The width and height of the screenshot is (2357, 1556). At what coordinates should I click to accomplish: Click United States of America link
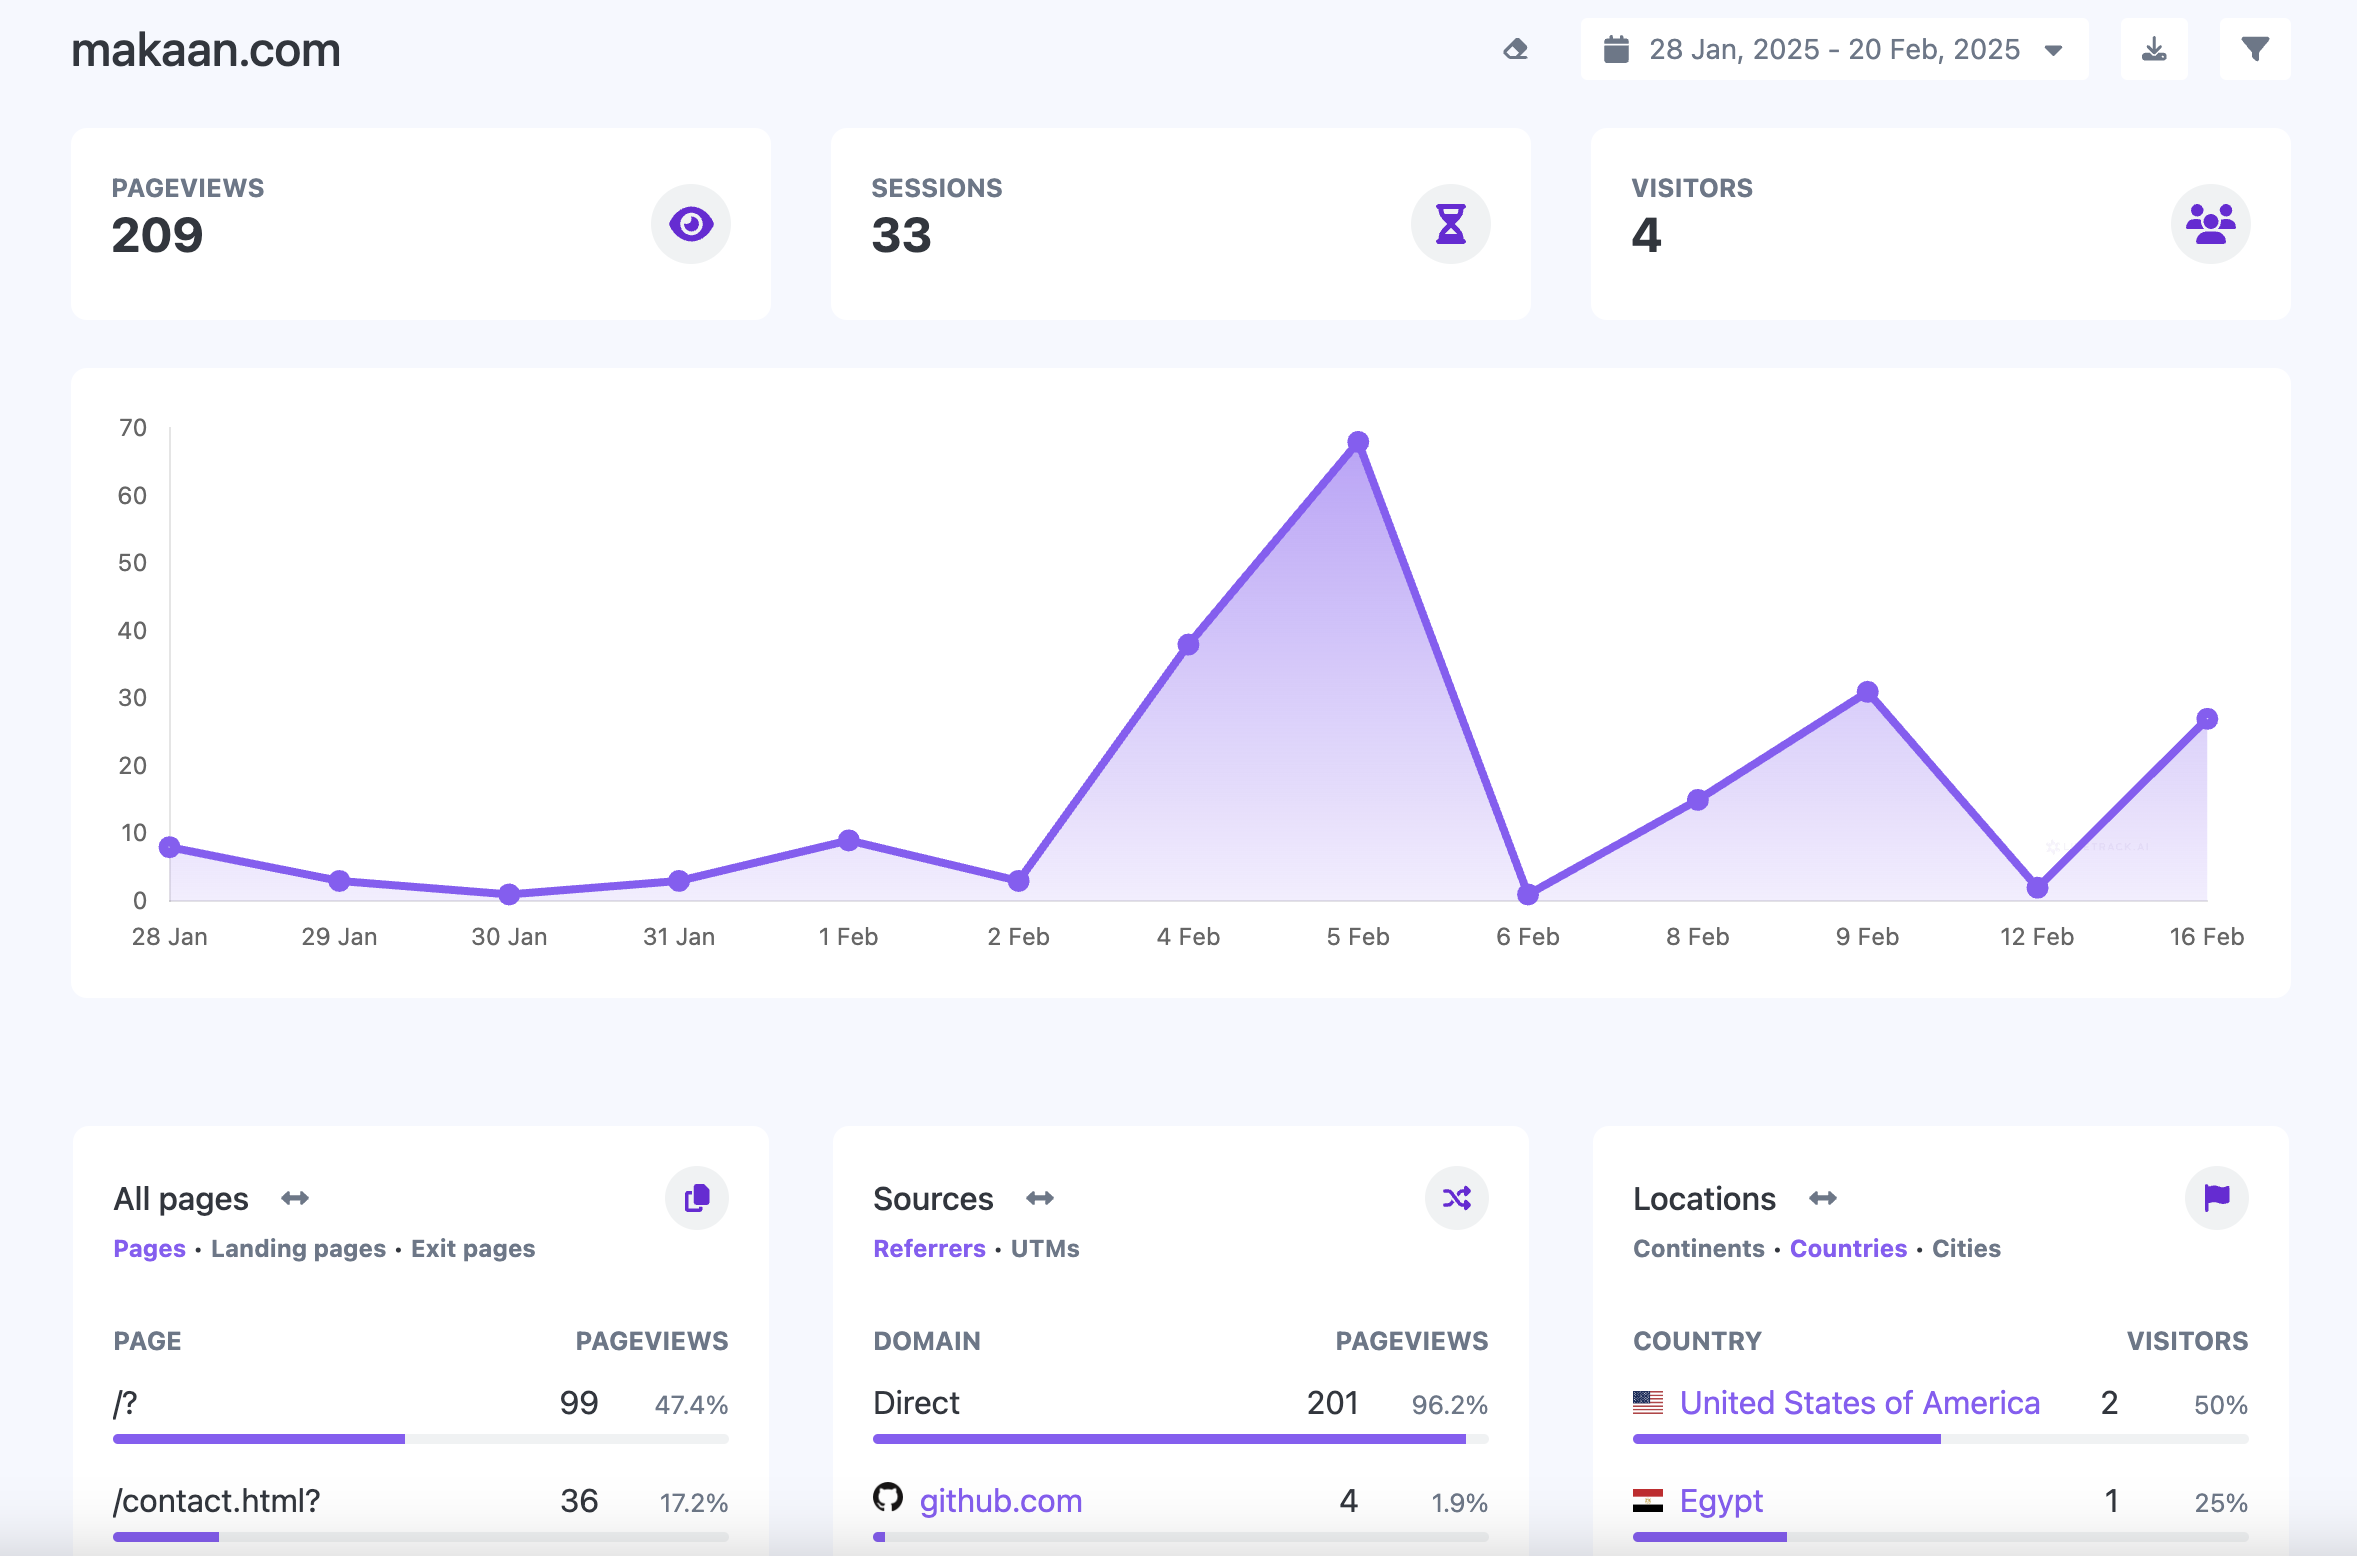click(1859, 1403)
